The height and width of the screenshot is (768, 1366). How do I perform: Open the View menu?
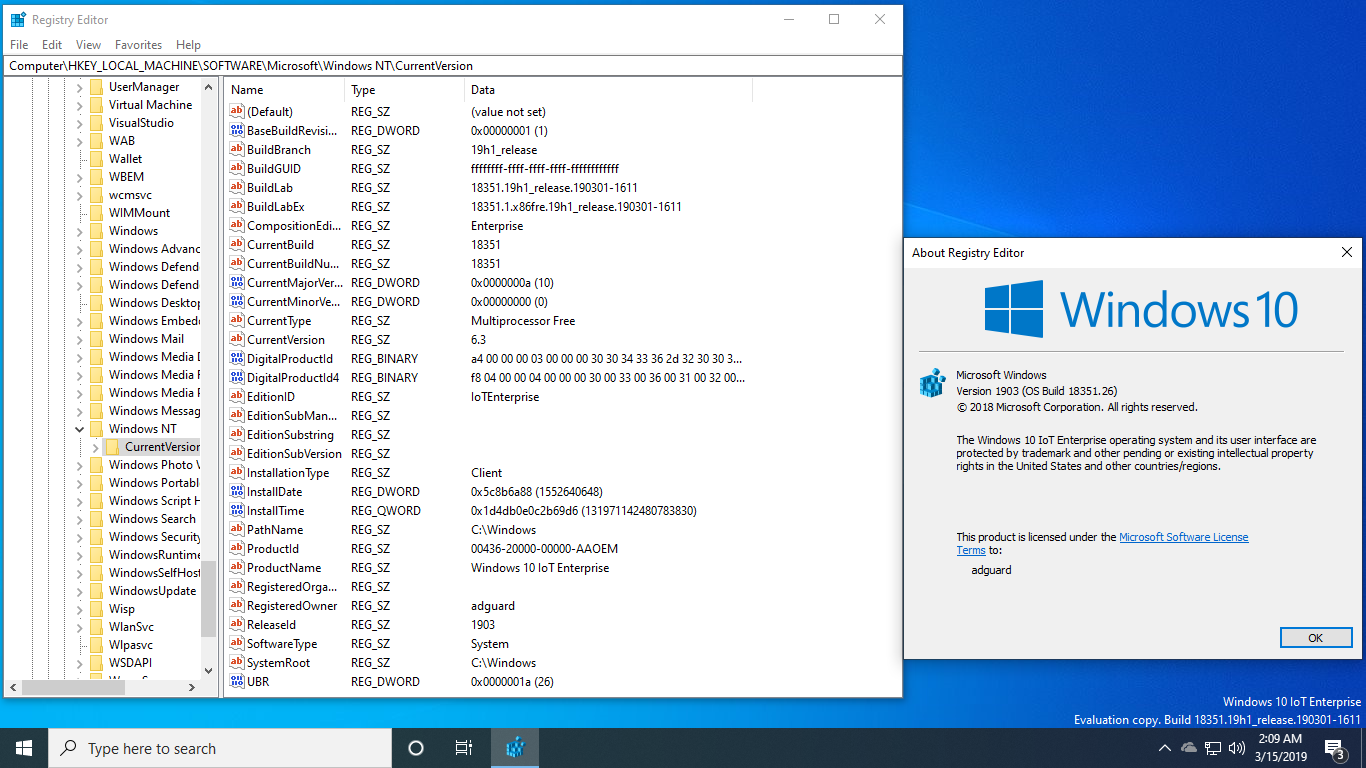pos(88,45)
